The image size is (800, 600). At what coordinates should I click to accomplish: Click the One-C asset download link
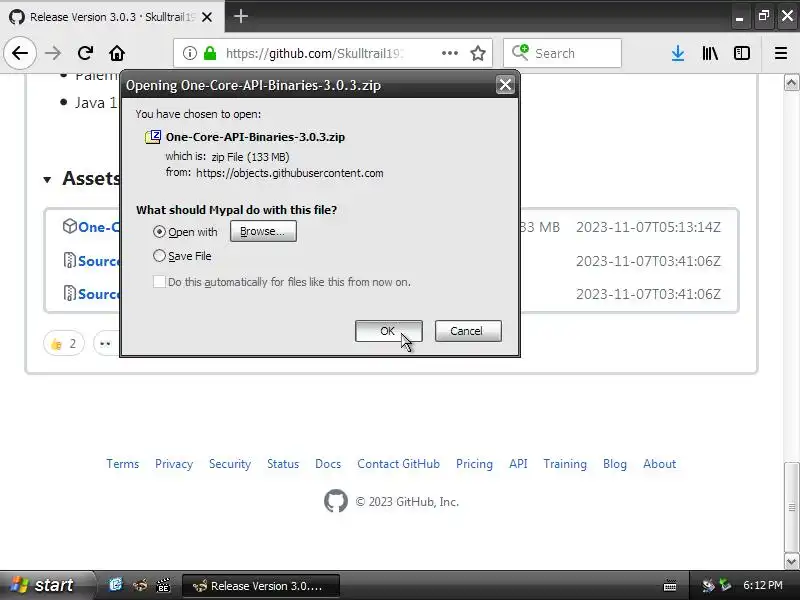tap(99, 227)
